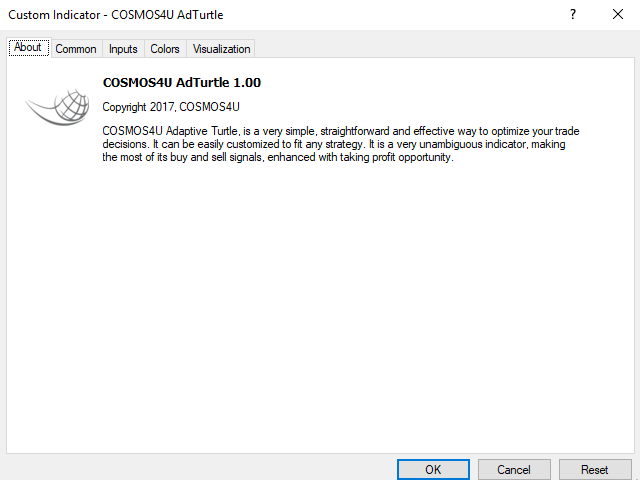Image resolution: width=640 pixels, height=480 pixels.
Task: Show the Visualization tab
Action: pyautogui.click(x=221, y=49)
